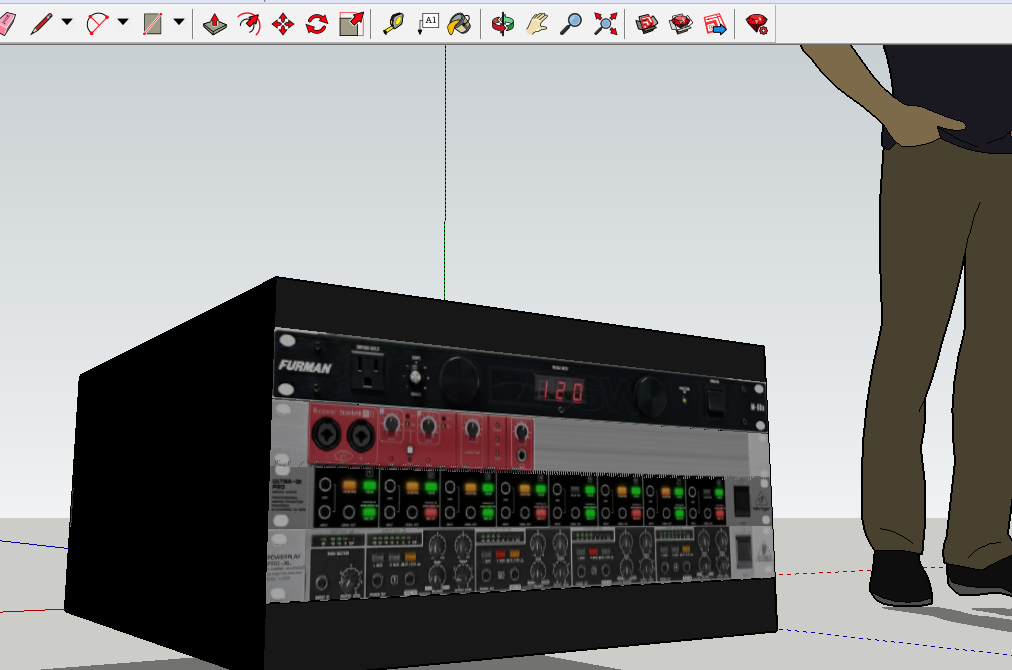Open the Extension Warehouse icon
1012x670 pixels.
click(681, 25)
